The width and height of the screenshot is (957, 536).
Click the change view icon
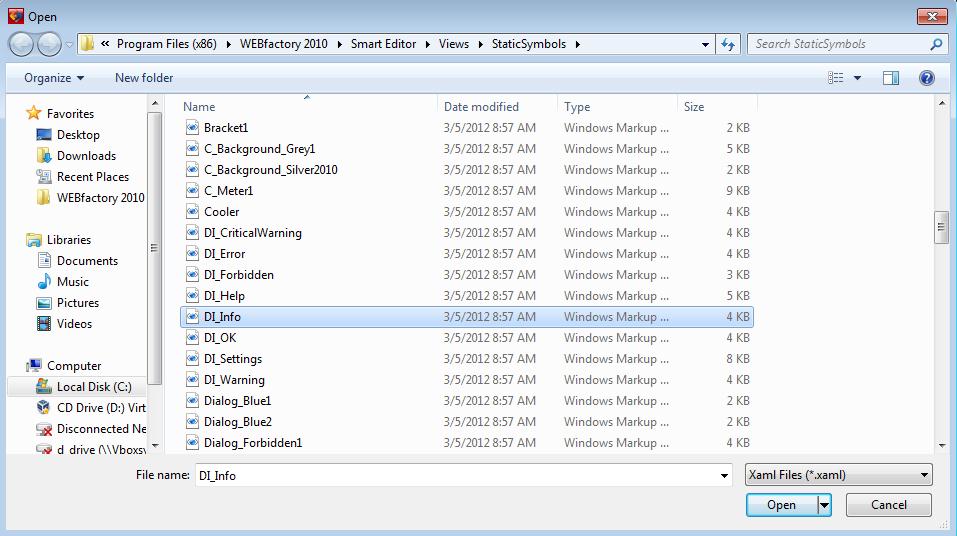[836, 78]
